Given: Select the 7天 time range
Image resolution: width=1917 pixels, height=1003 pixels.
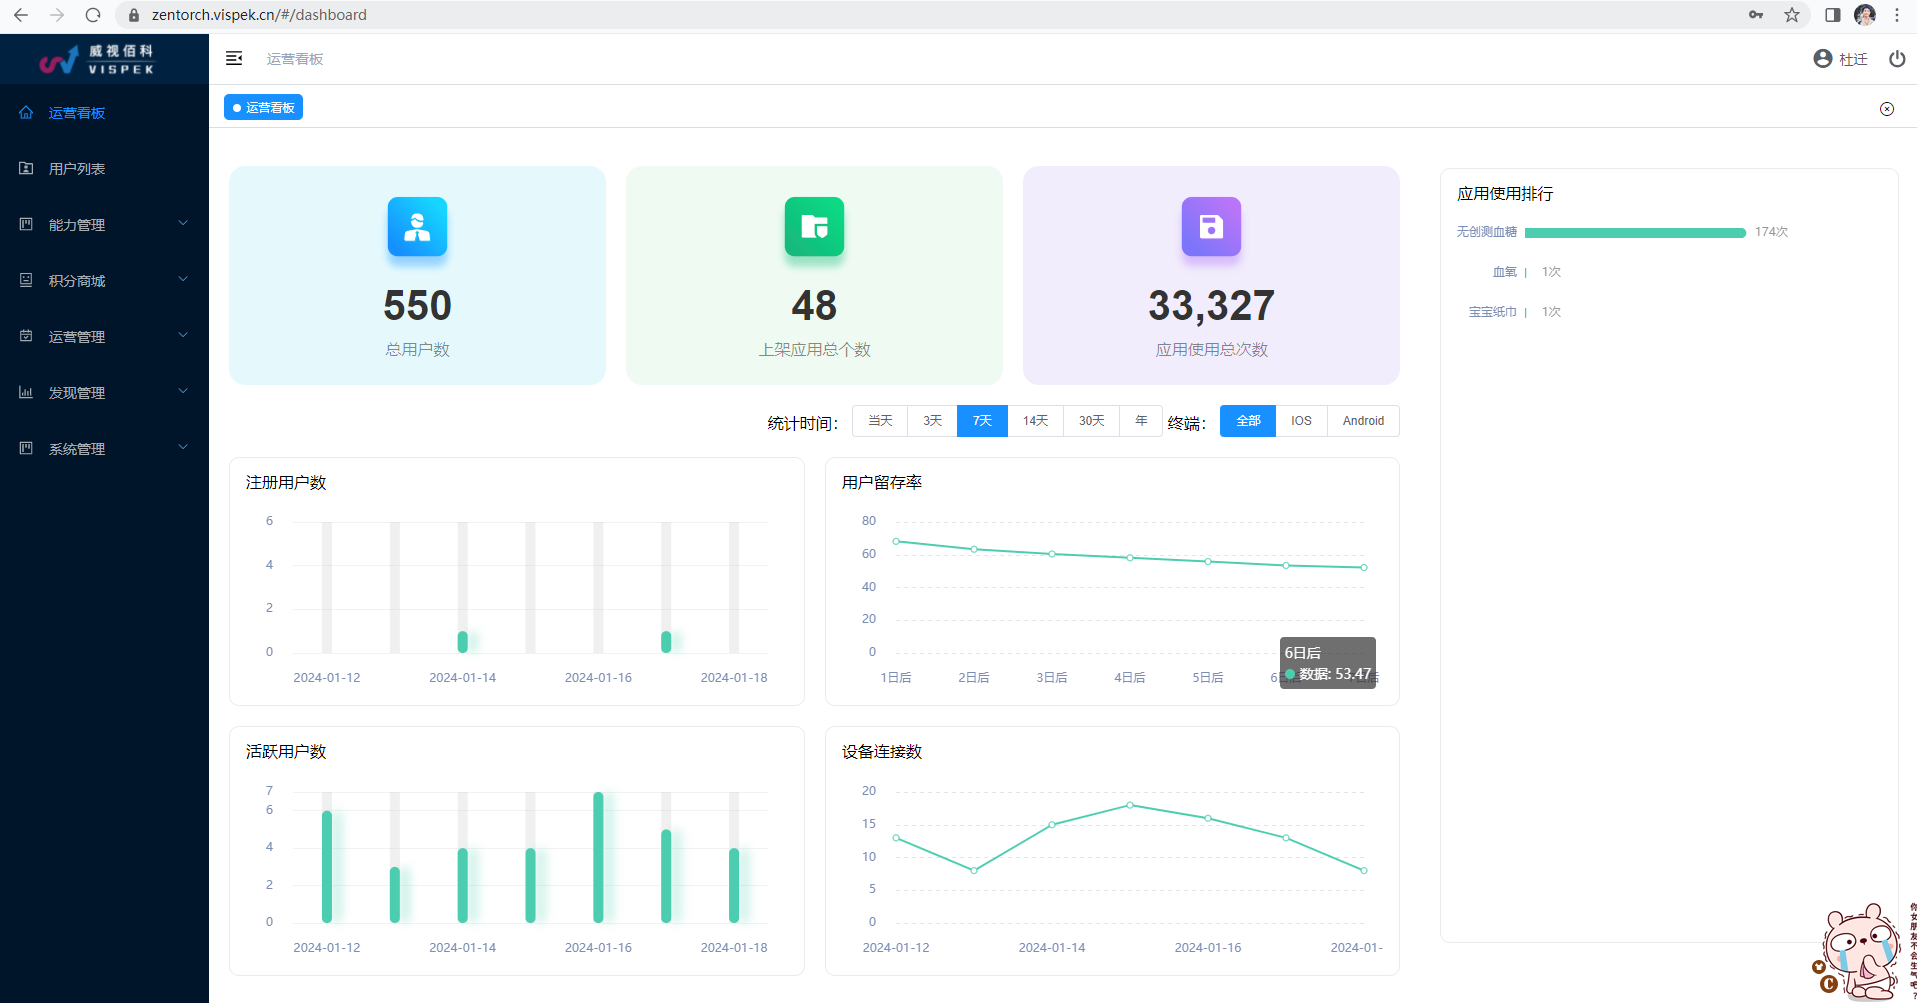Looking at the screenshot, I should click(982, 421).
